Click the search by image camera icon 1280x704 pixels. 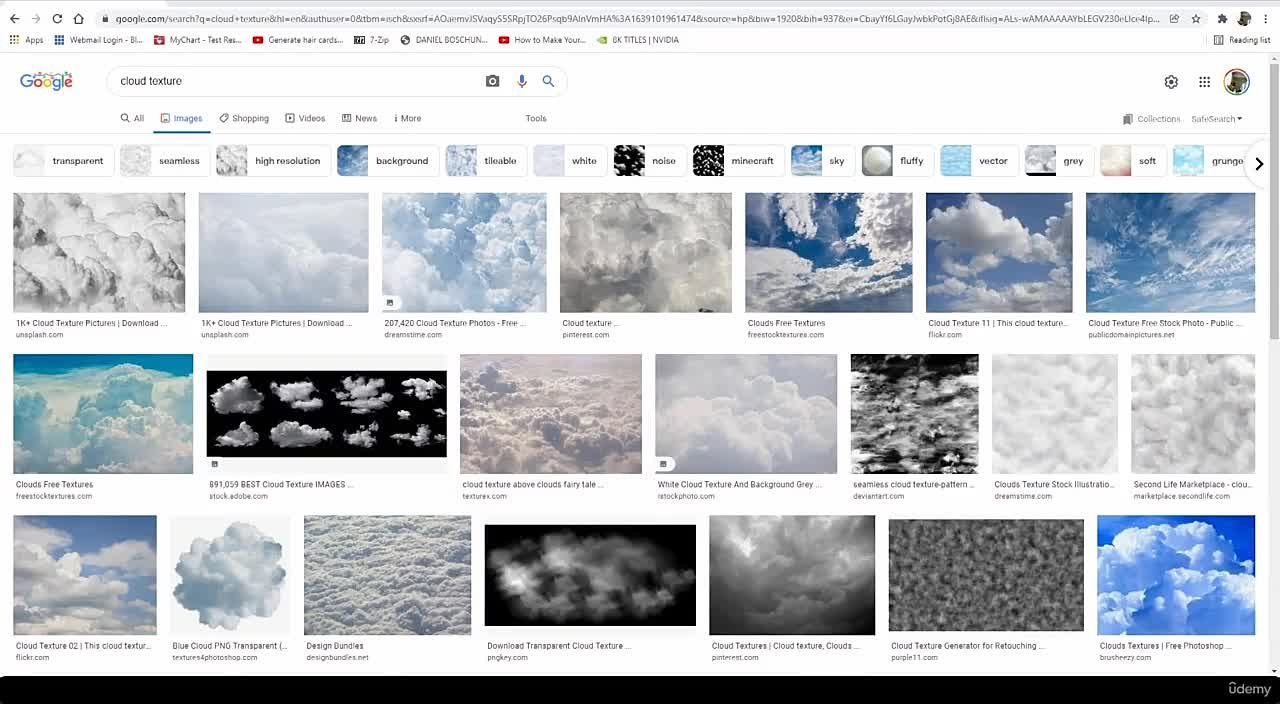(492, 81)
